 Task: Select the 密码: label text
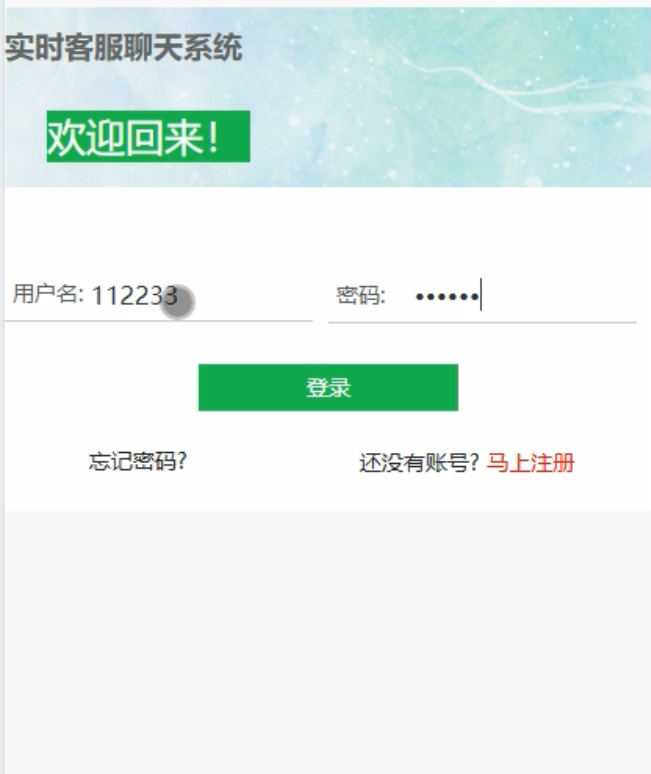click(x=361, y=296)
